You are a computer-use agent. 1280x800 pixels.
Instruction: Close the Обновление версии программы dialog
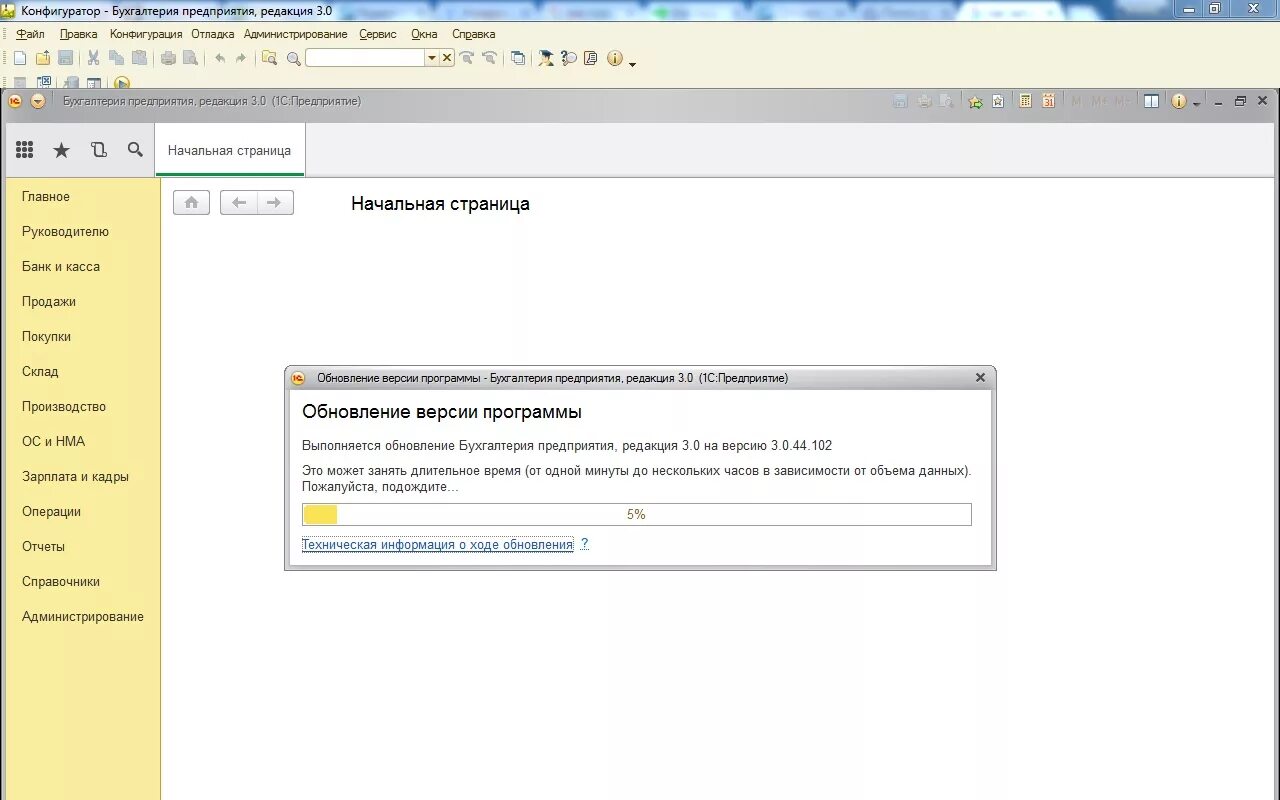tap(980, 378)
